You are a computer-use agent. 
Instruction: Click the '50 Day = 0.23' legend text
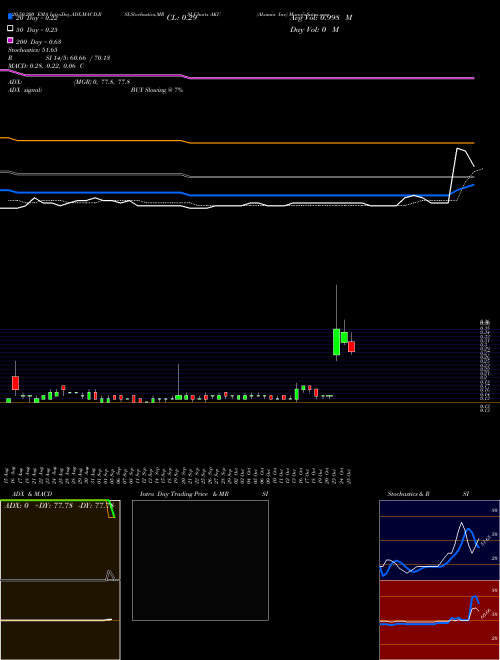click(x=36, y=30)
